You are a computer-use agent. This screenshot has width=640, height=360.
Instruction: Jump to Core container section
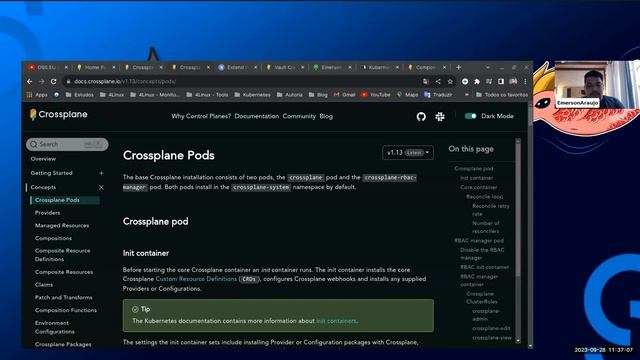pos(478,187)
